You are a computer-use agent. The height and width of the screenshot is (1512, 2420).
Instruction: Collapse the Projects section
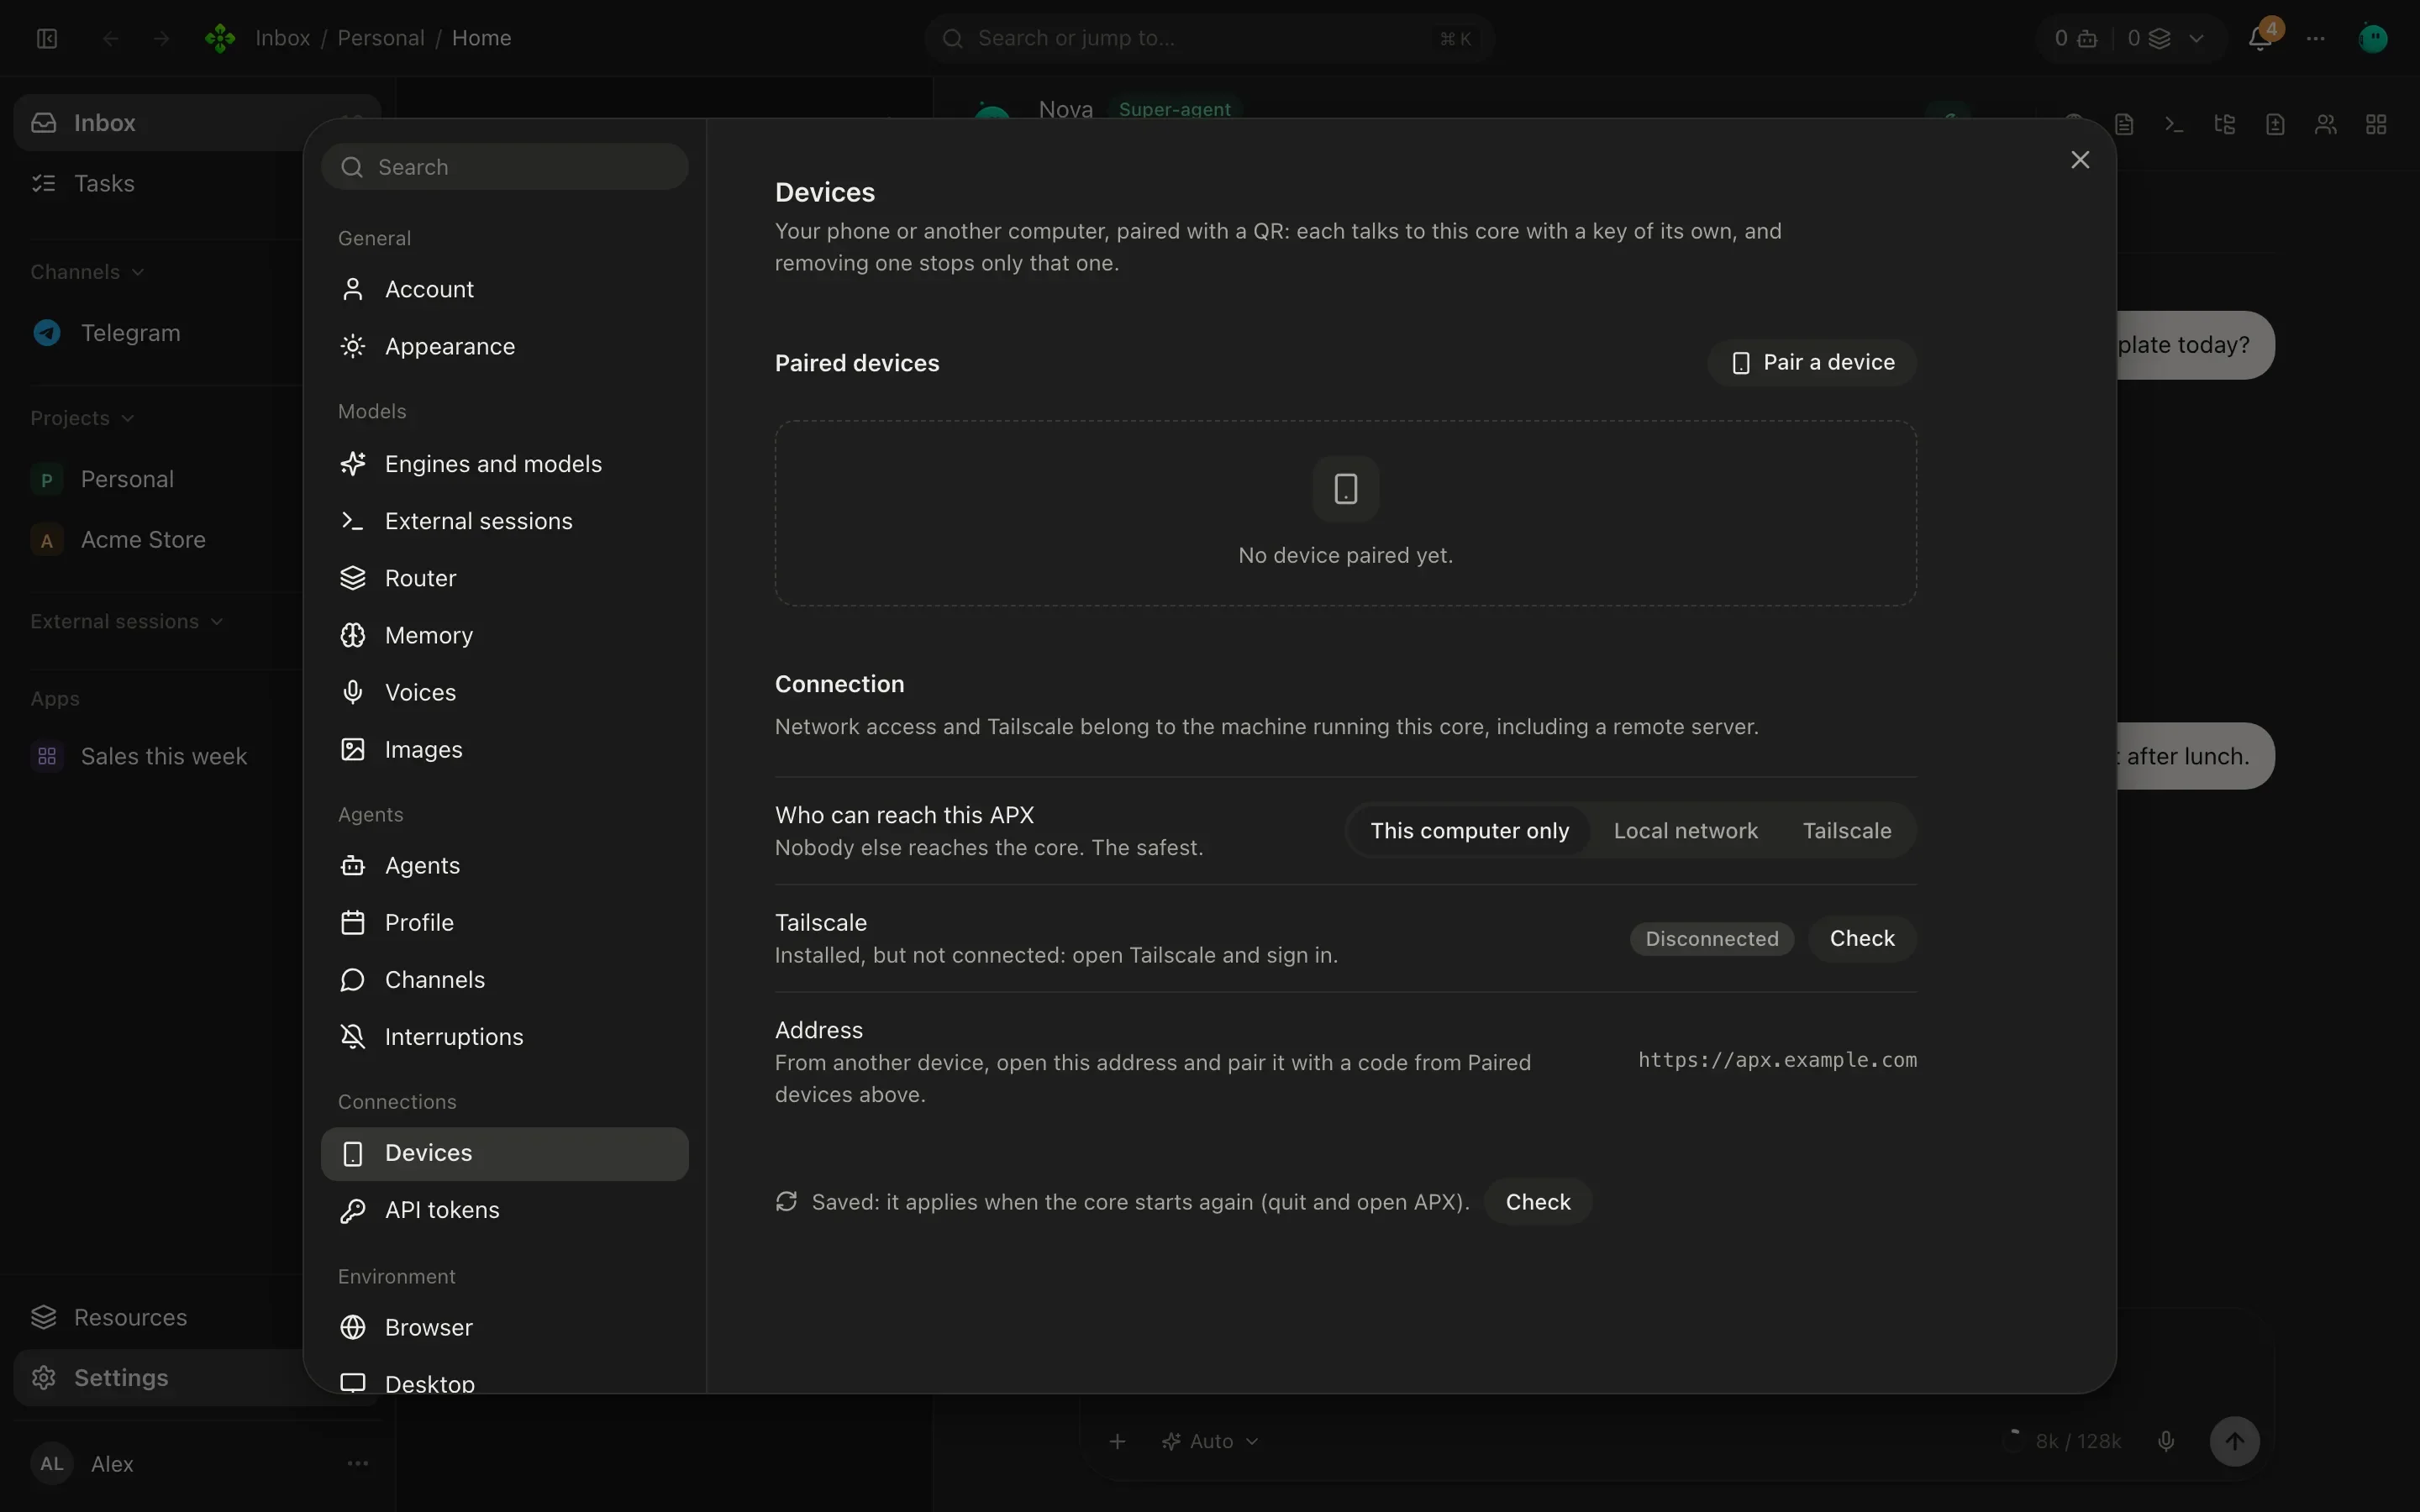click(x=82, y=418)
